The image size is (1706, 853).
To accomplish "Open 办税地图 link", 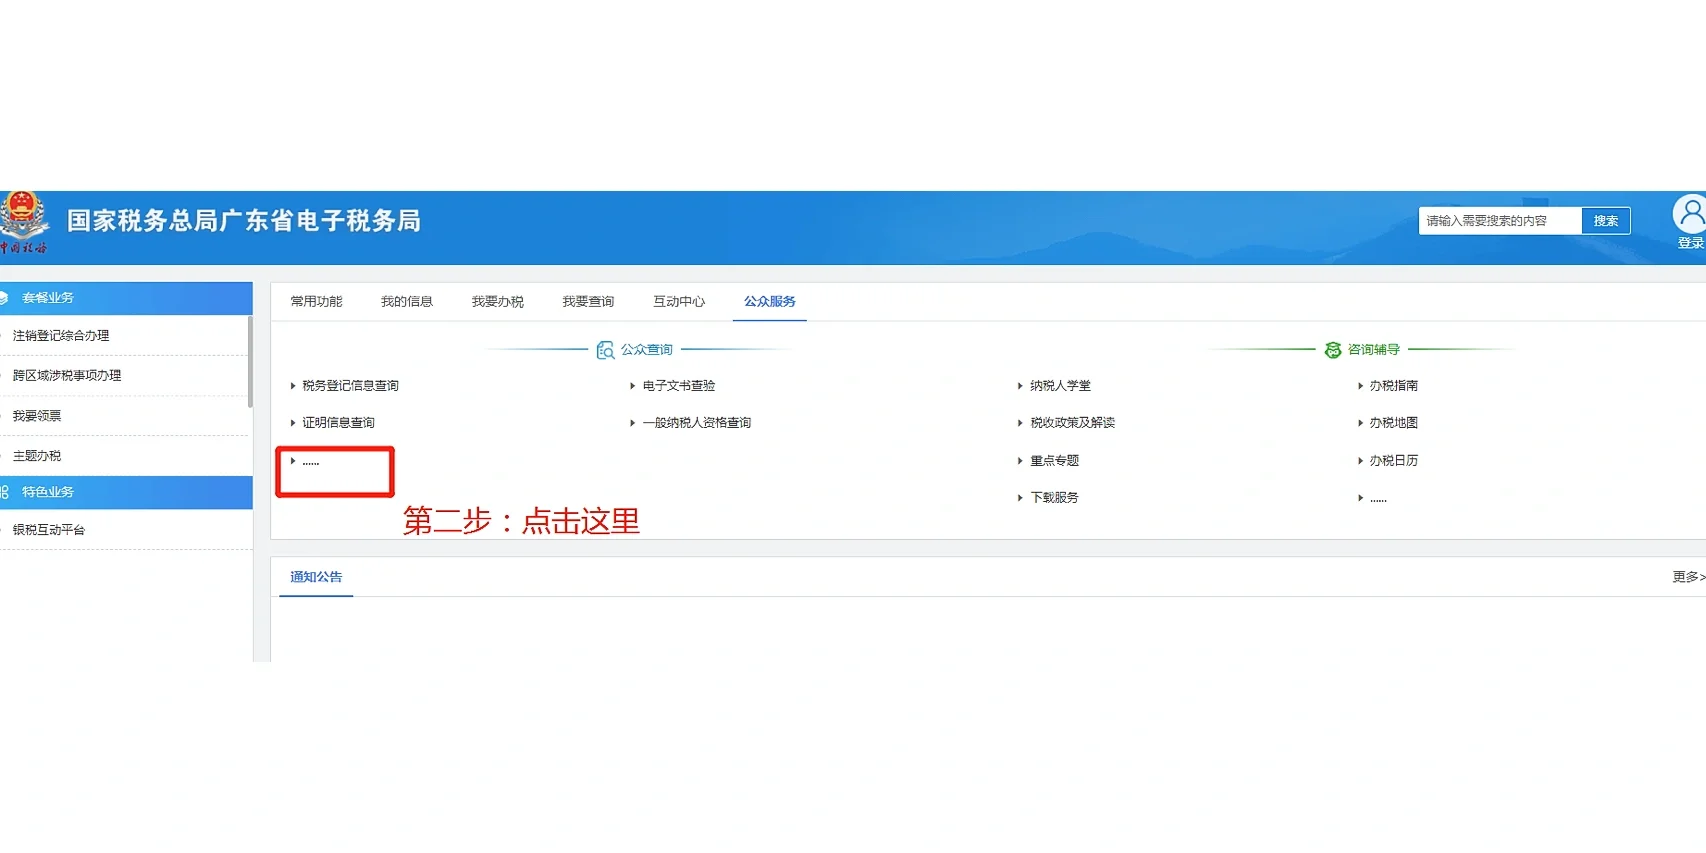I will click(1394, 423).
